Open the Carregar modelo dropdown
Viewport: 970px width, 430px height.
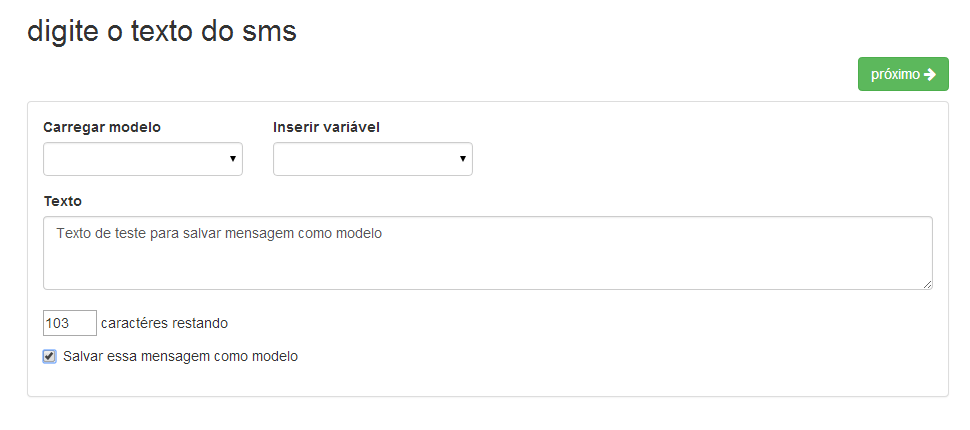[x=142, y=159]
